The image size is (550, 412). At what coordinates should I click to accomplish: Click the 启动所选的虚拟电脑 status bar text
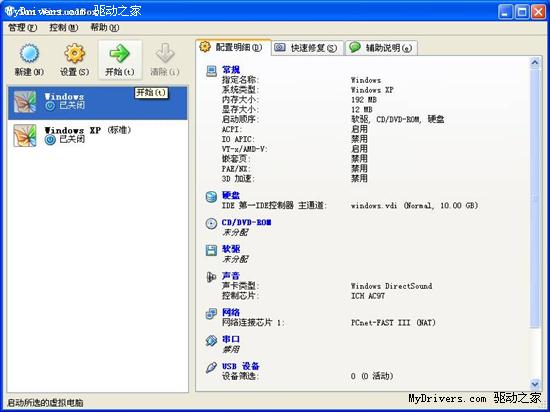(x=45, y=403)
